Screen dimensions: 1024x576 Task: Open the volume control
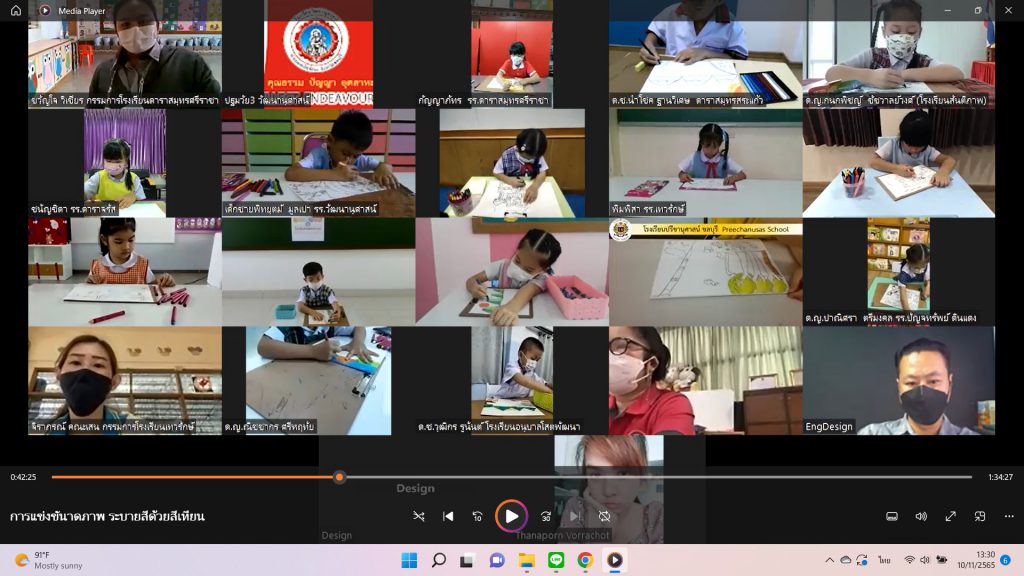pos(921,516)
